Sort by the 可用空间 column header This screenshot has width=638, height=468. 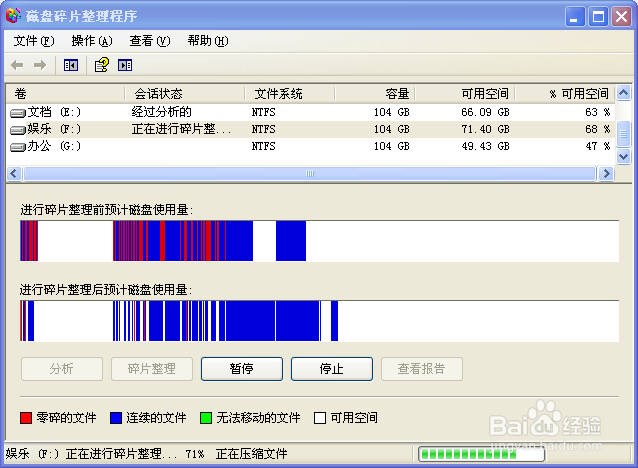(x=465, y=94)
